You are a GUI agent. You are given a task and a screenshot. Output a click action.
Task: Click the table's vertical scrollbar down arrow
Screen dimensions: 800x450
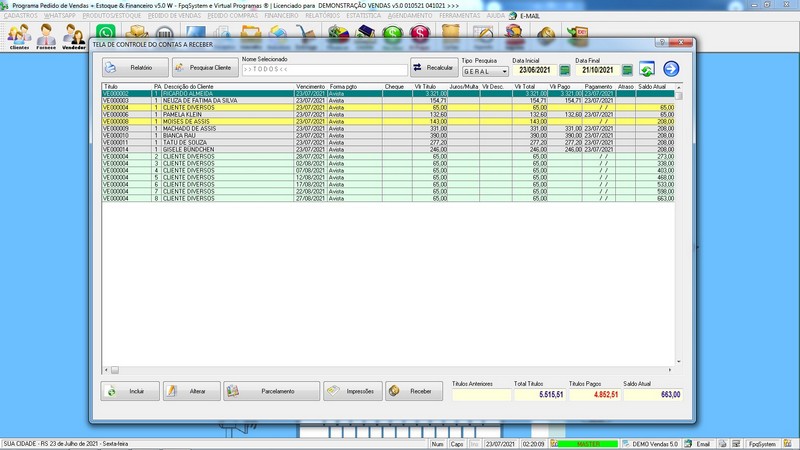pyautogui.click(x=679, y=361)
